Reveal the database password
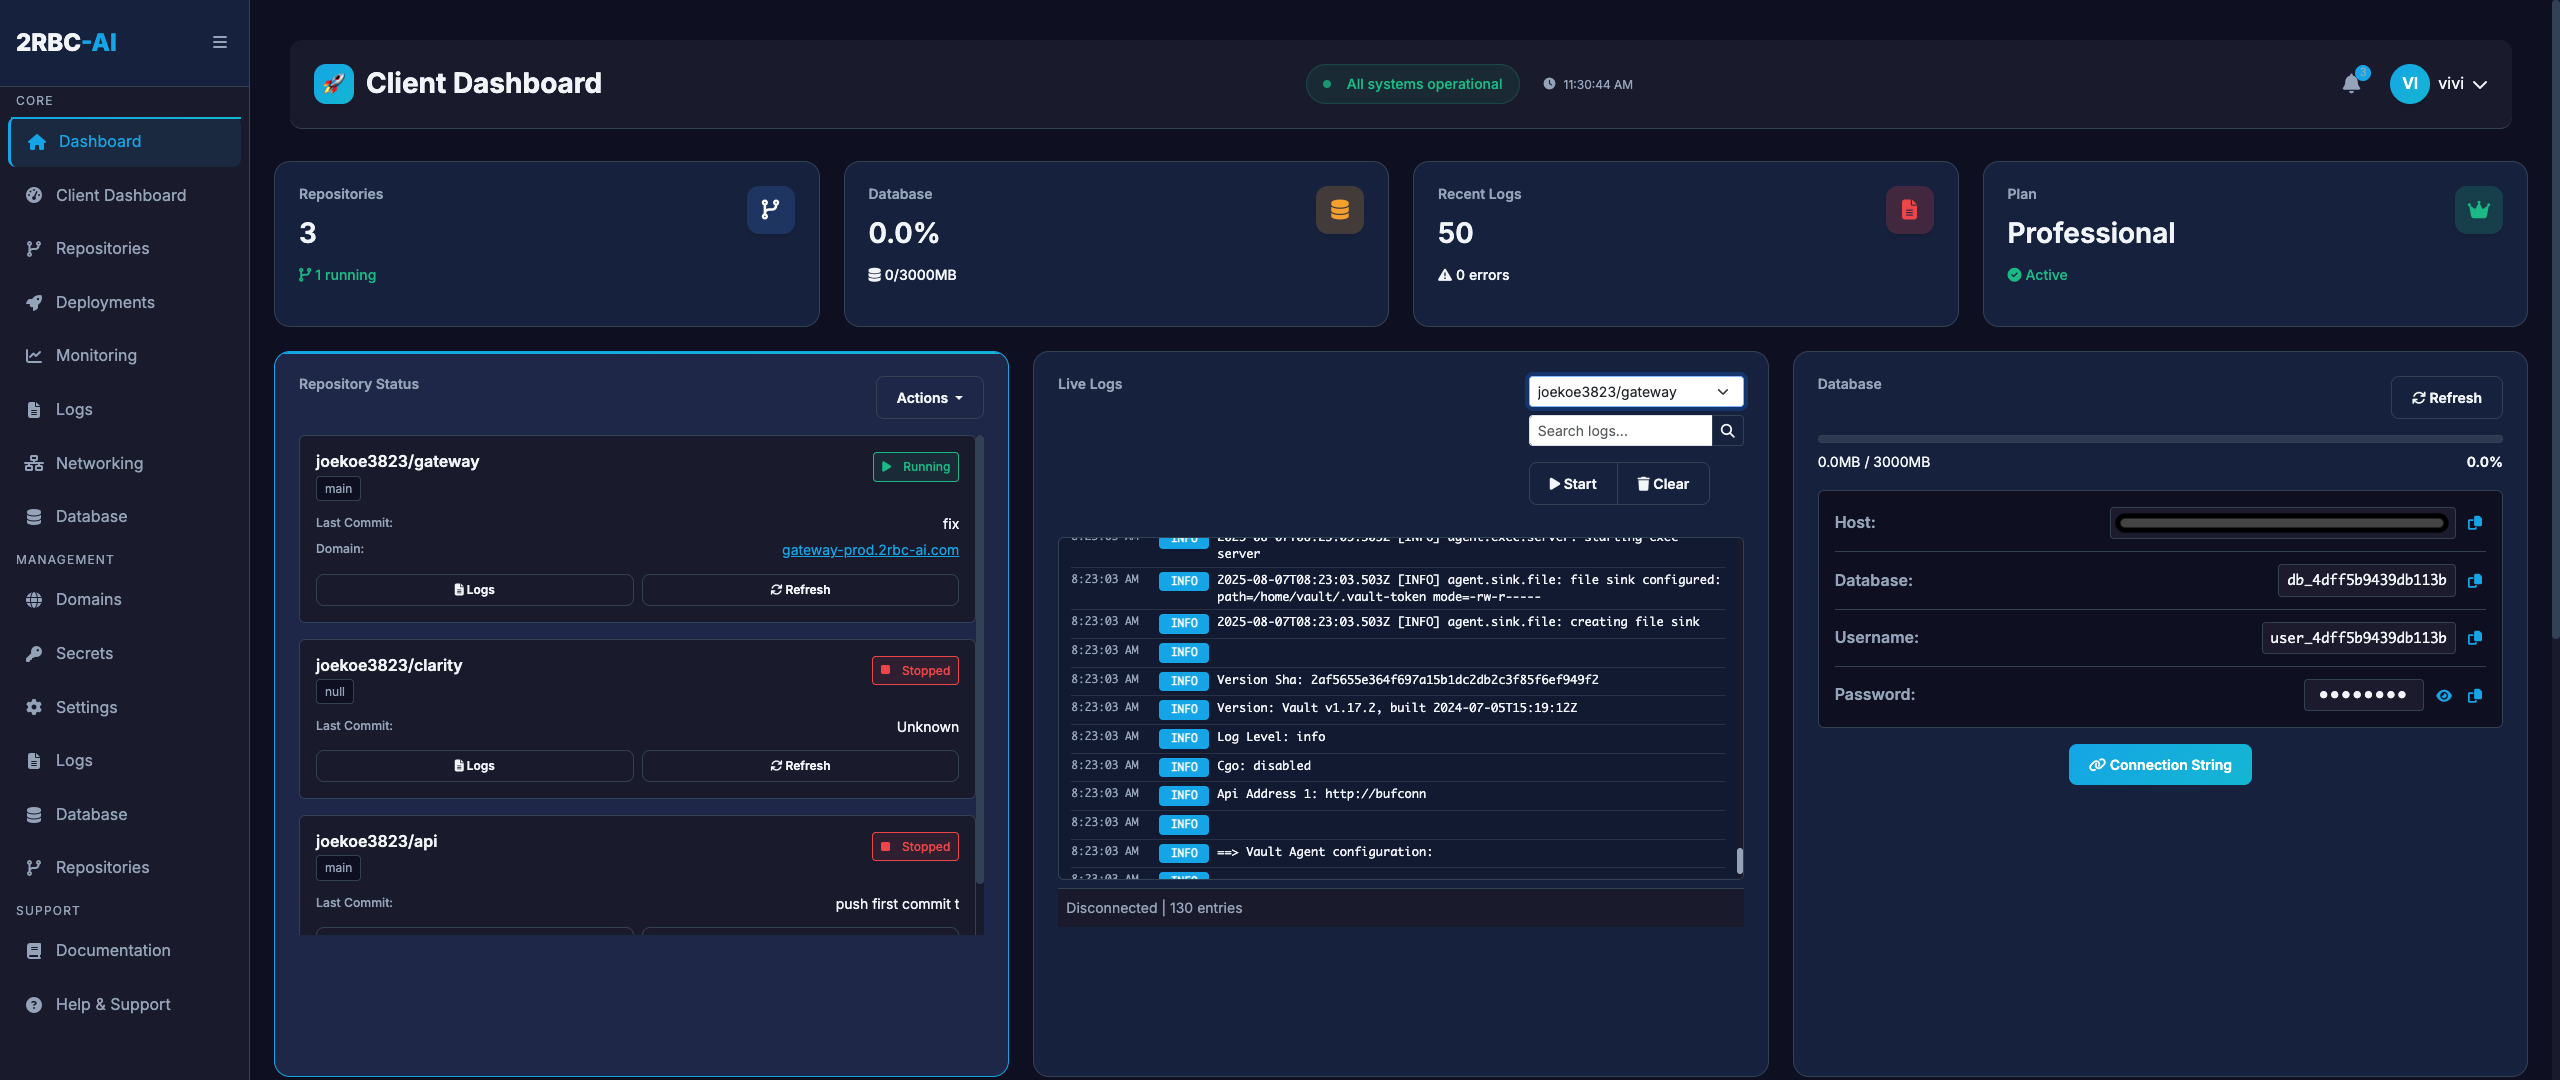The width and height of the screenshot is (2560, 1080). [2444, 695]
